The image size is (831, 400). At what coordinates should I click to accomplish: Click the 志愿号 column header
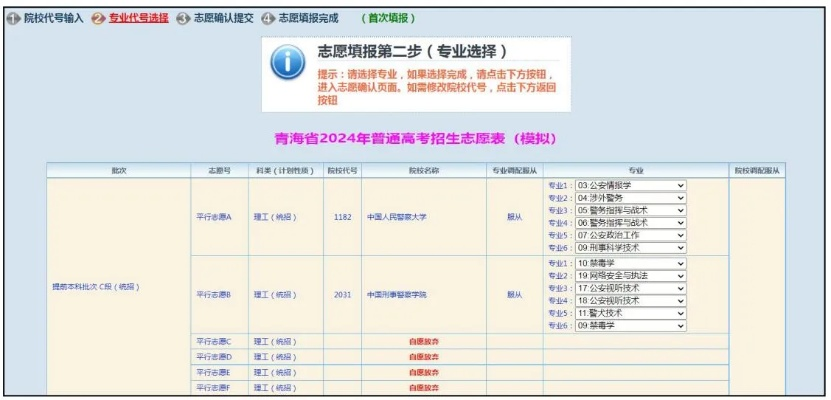[219, 171]
